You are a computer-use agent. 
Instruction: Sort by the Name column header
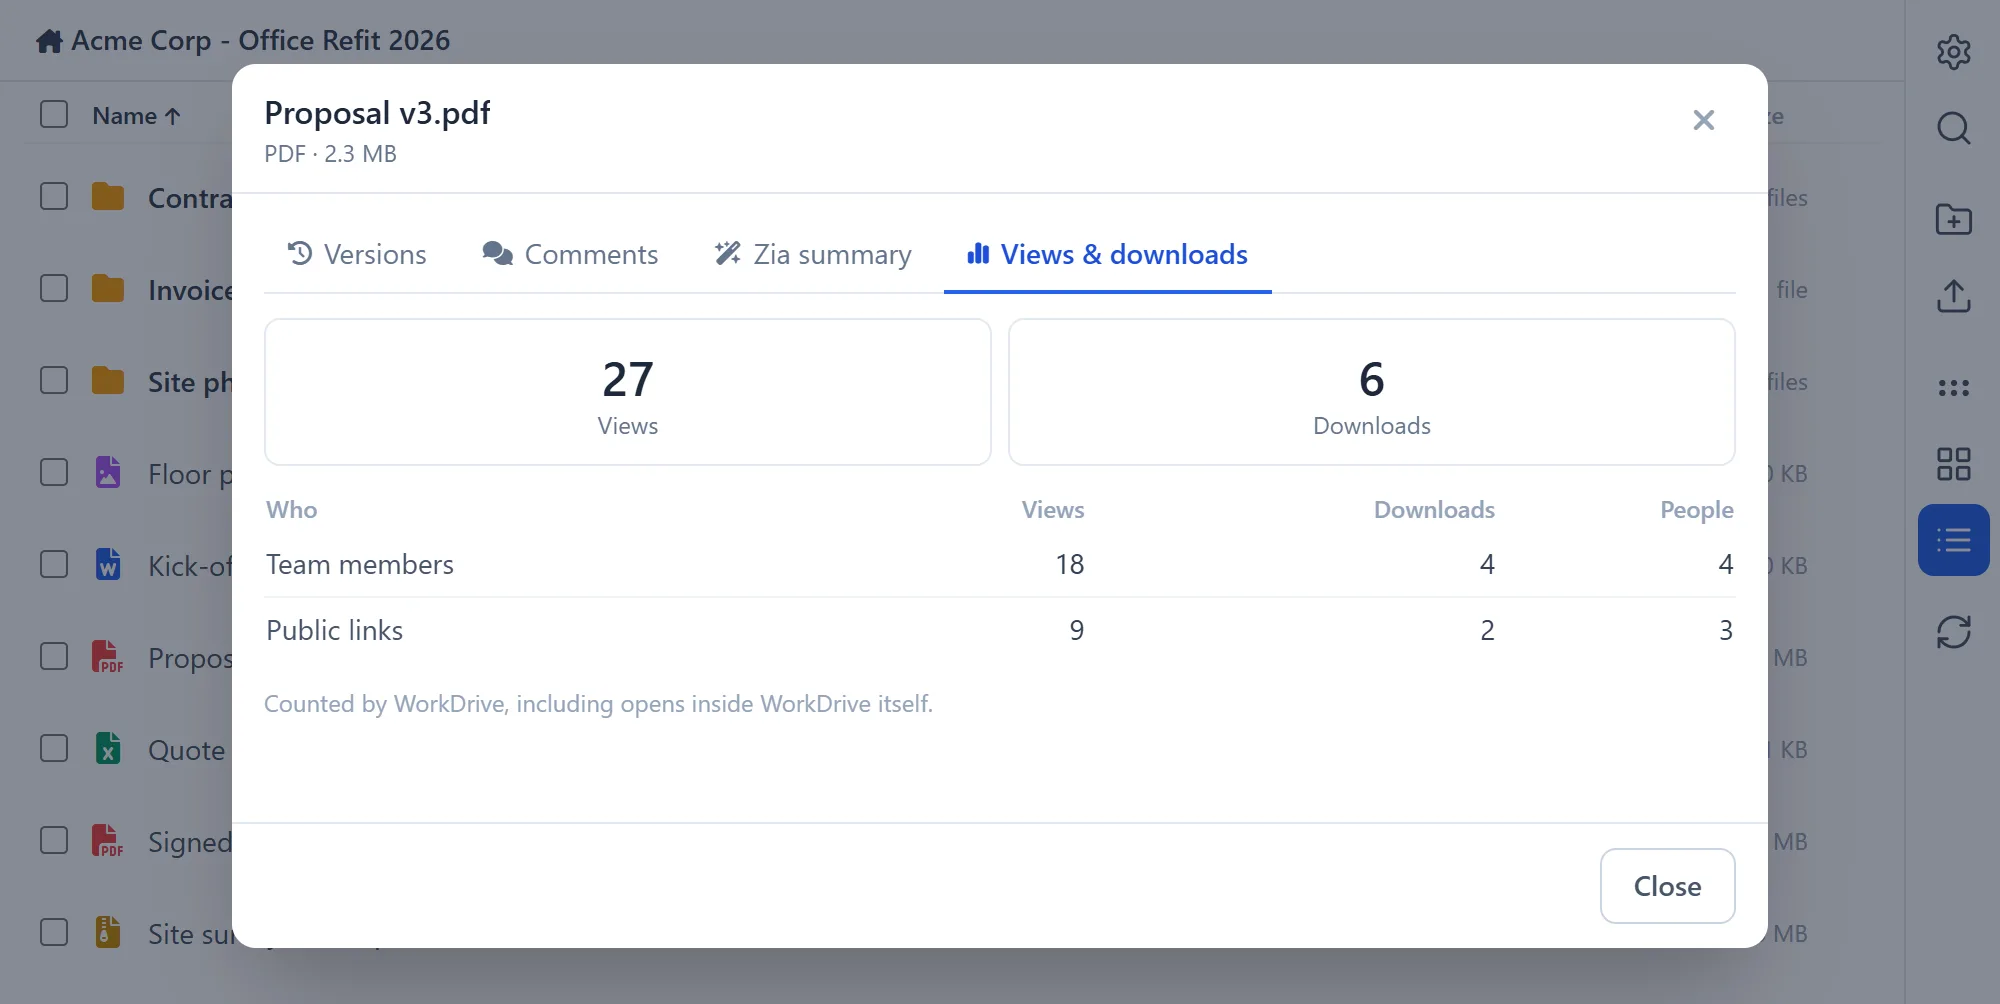136,116
